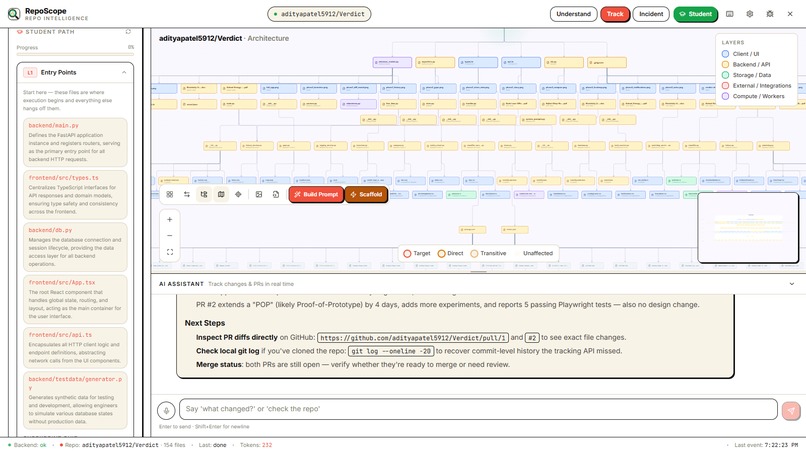Switch to the Incident mode tab
806x453 pixels.
tap(651, 14)
